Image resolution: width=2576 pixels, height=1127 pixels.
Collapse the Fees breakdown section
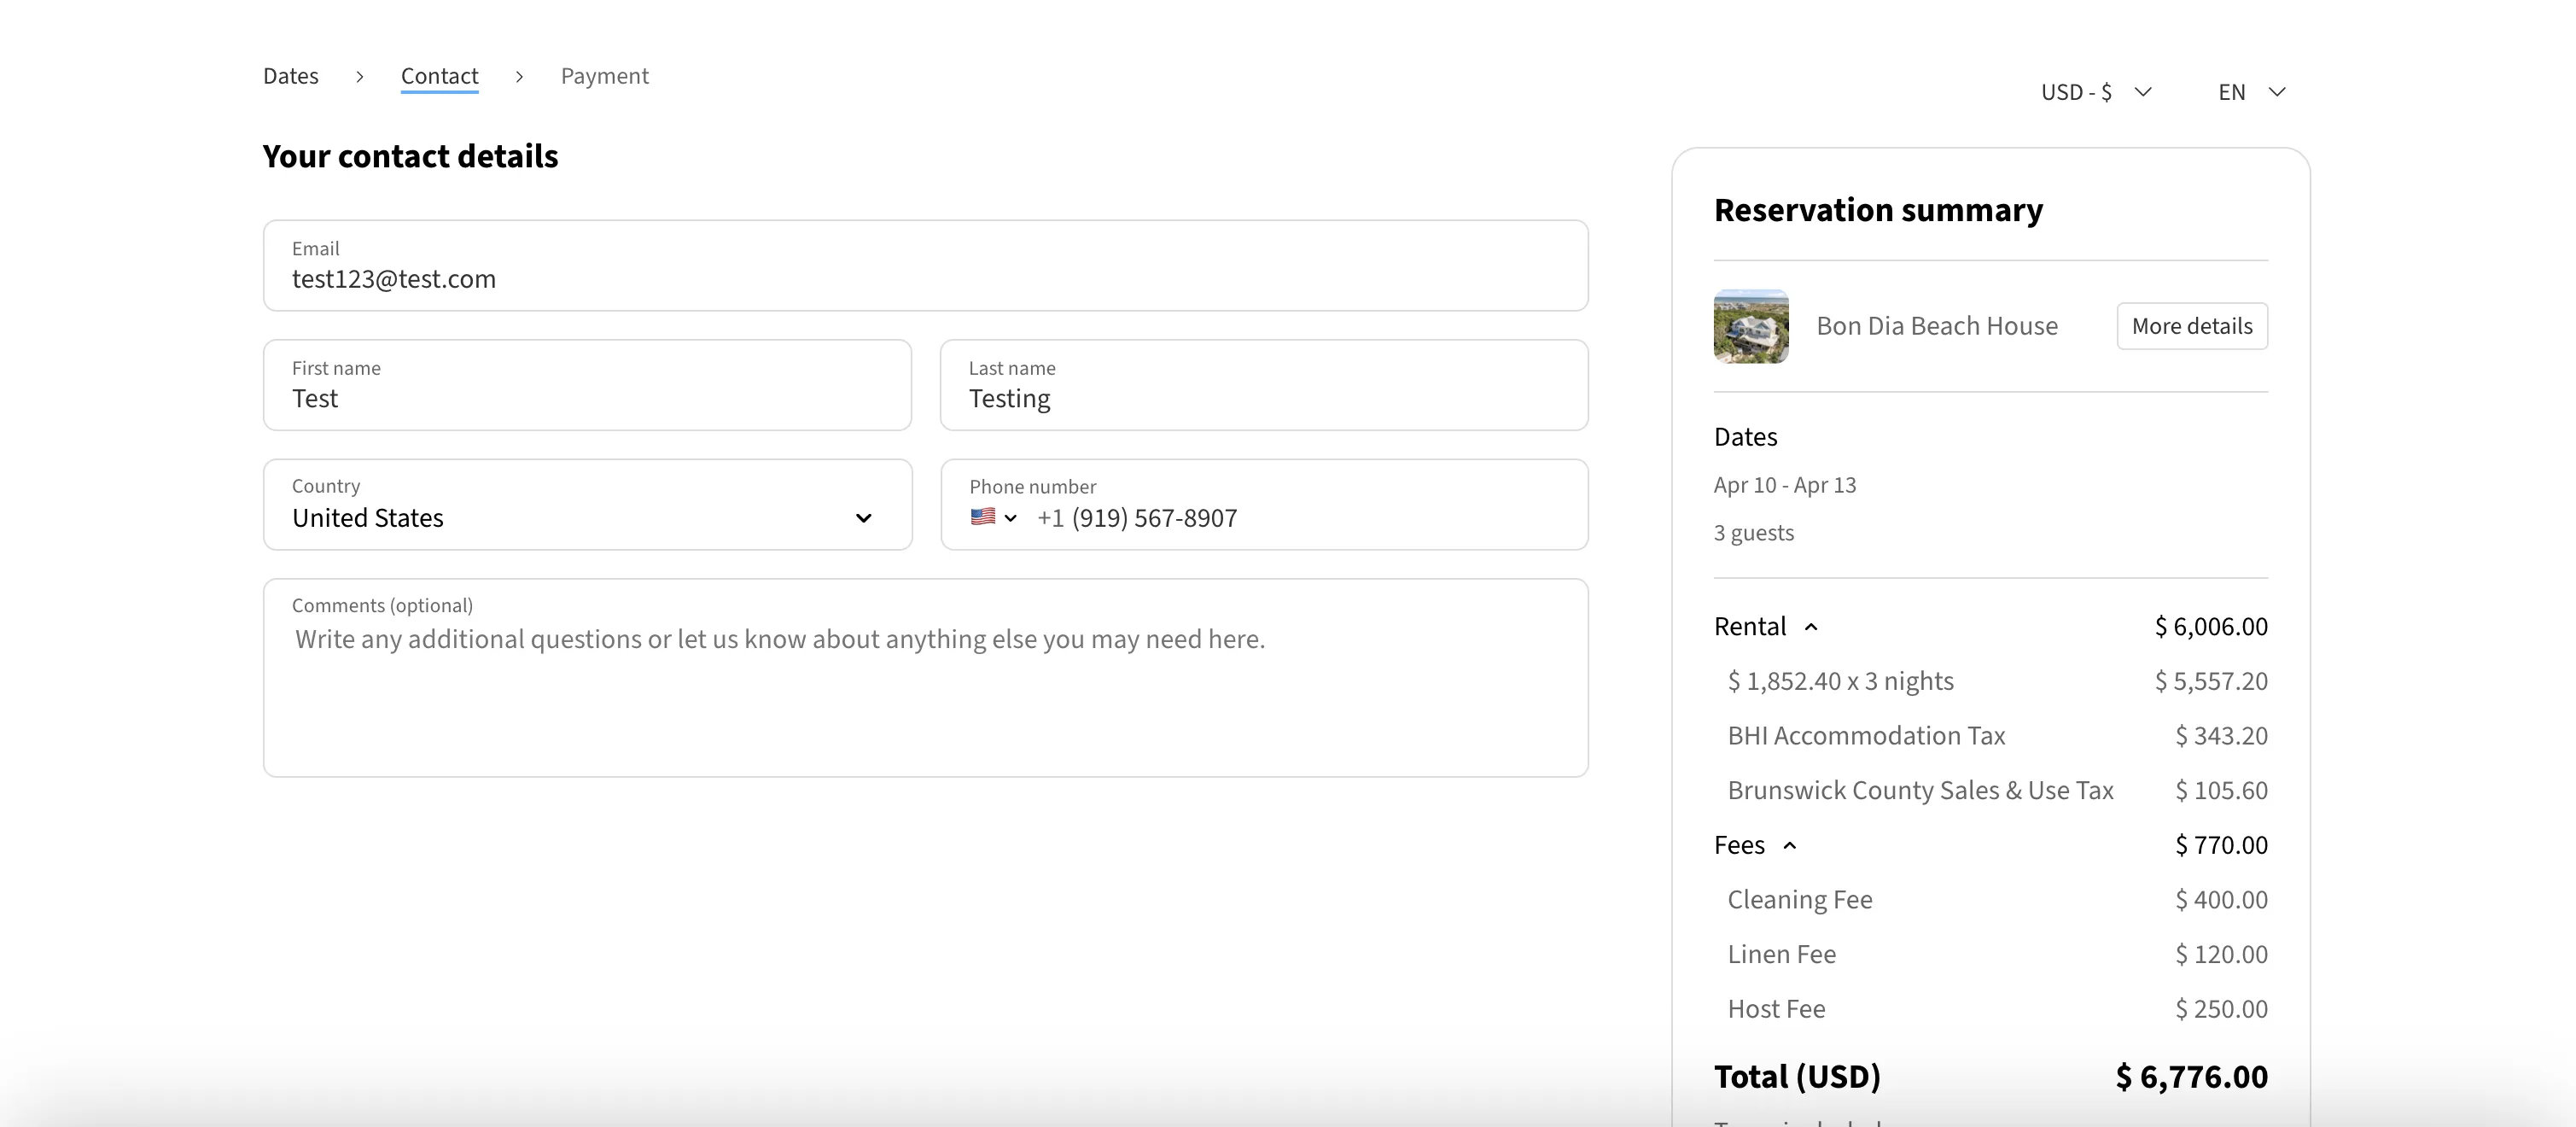coord(1789,845)
